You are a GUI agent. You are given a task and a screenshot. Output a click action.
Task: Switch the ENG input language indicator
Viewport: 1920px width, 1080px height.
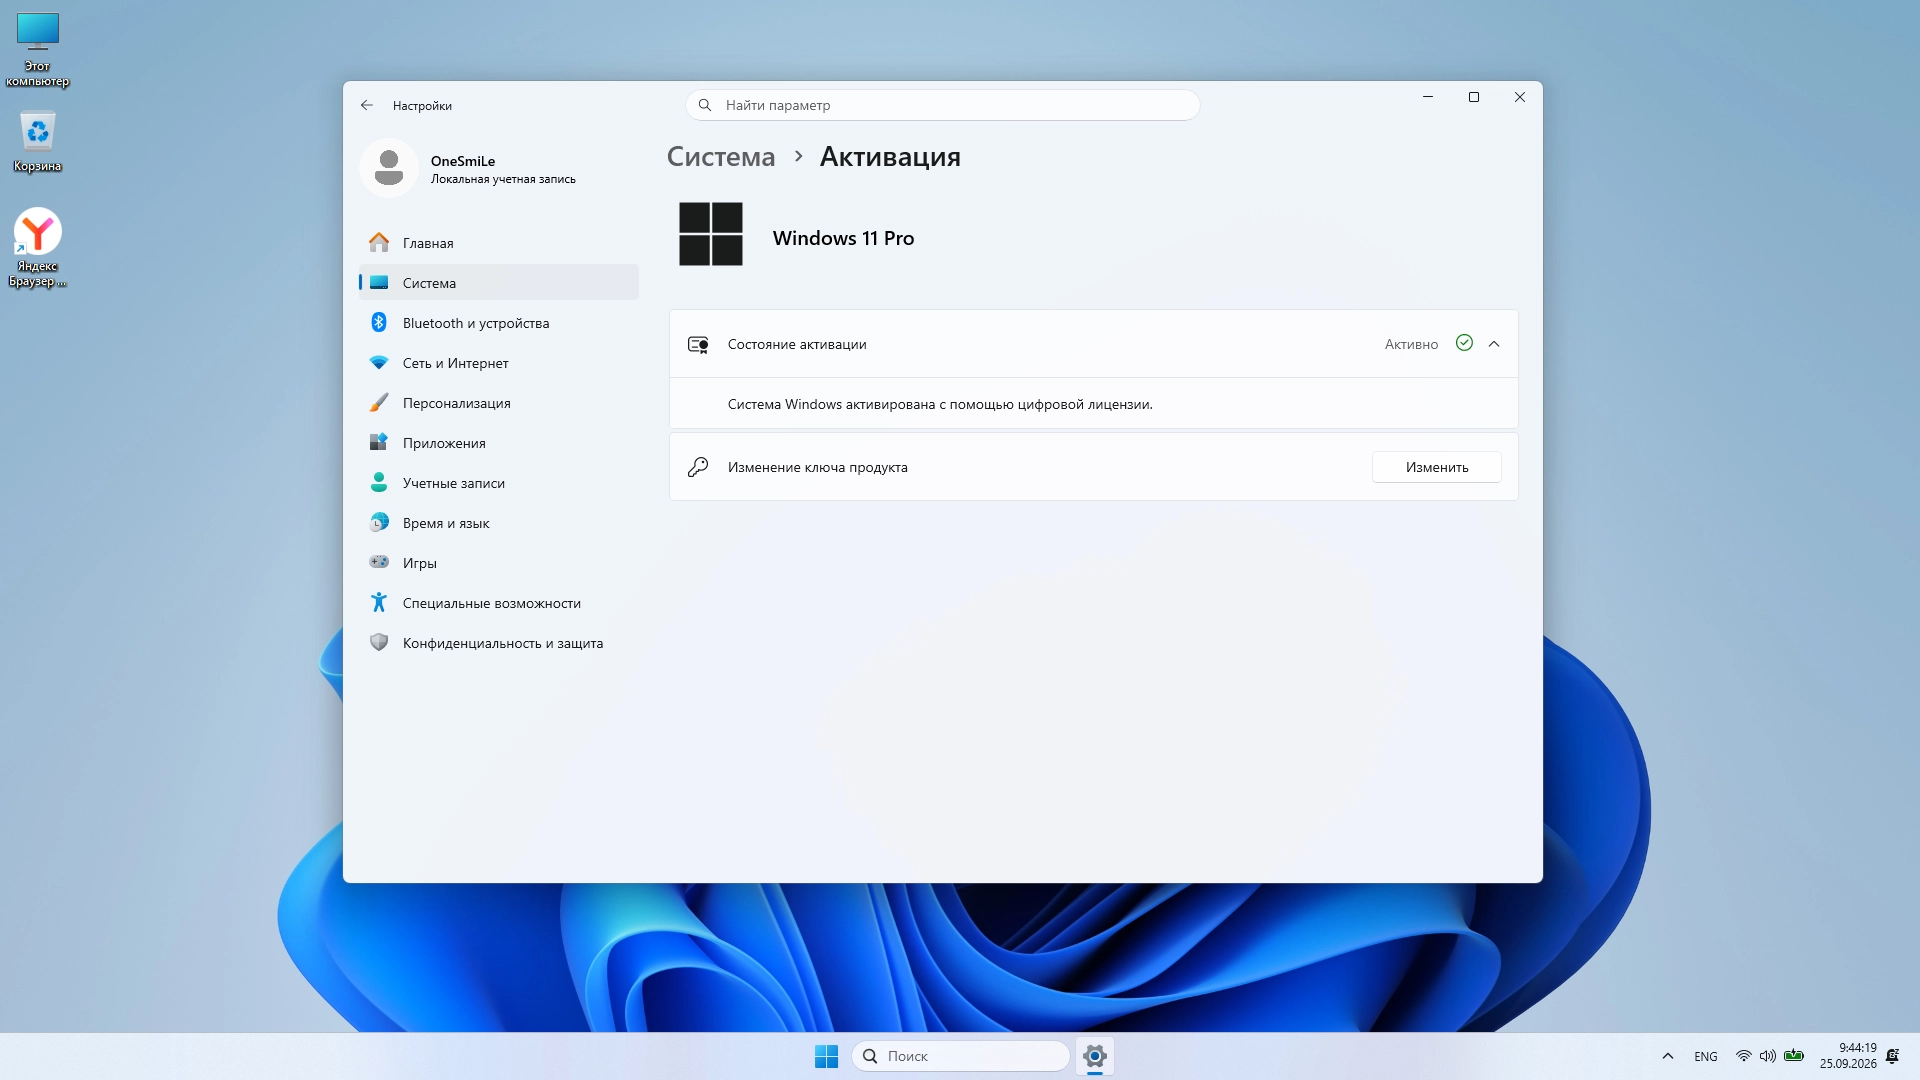pyautogui.click(x=1706, y=1056)
